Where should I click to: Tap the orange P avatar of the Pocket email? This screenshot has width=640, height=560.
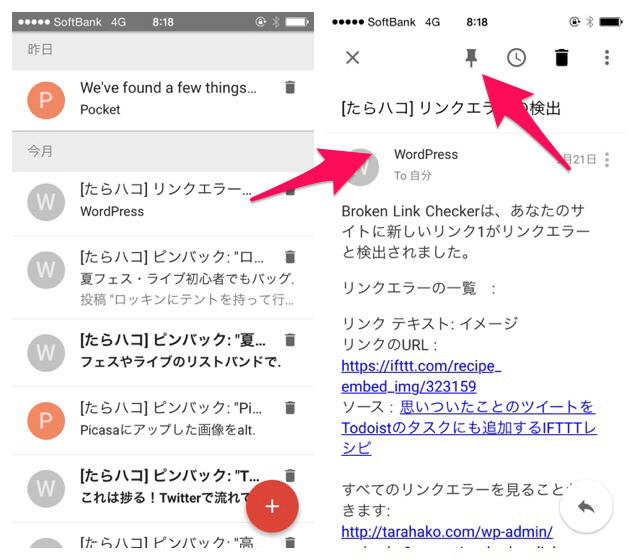click(x=46, y=100)
